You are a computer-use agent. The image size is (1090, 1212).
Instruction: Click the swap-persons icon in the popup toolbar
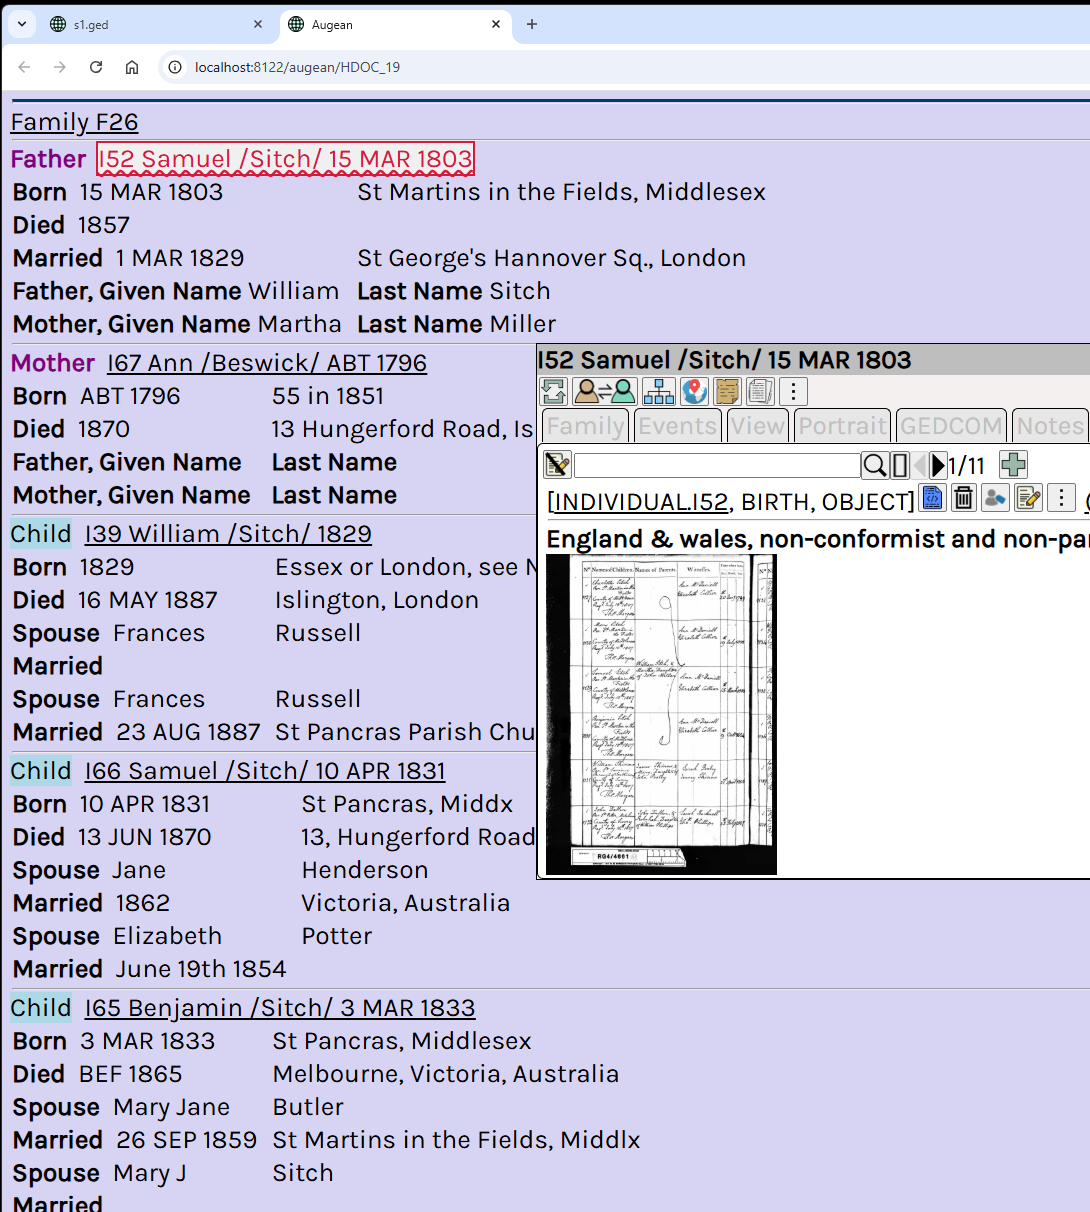pos(604,391)
